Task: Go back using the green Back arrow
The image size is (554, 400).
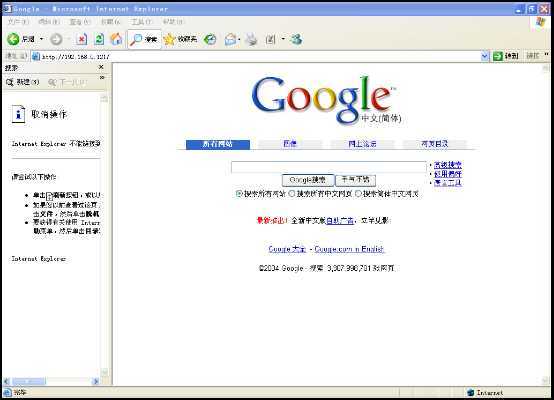Action: pos(13,39)
